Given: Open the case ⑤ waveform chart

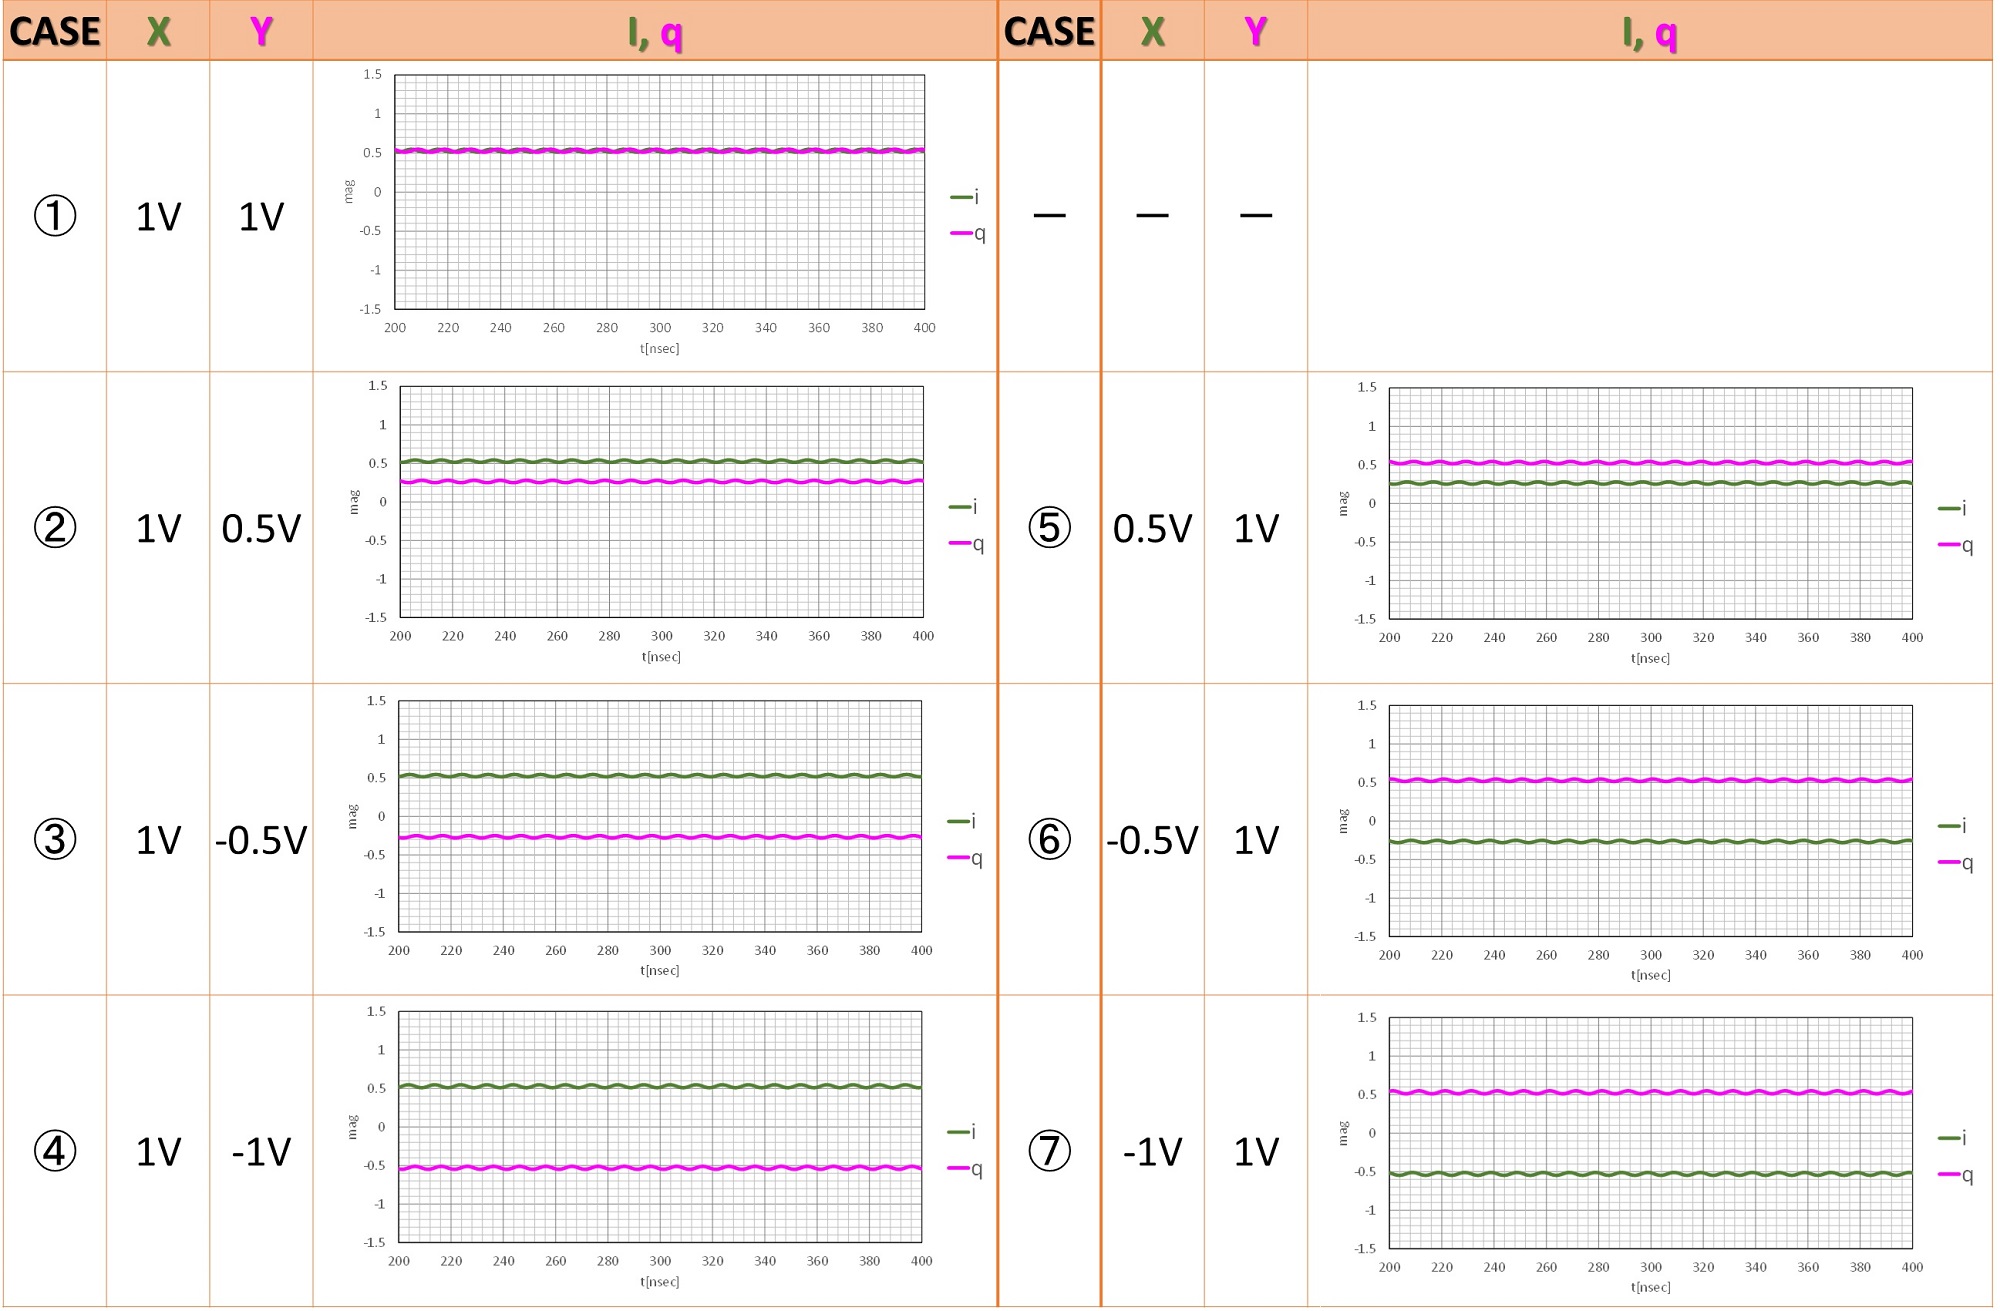Looking at the screenshot, I should (1650, 503).
